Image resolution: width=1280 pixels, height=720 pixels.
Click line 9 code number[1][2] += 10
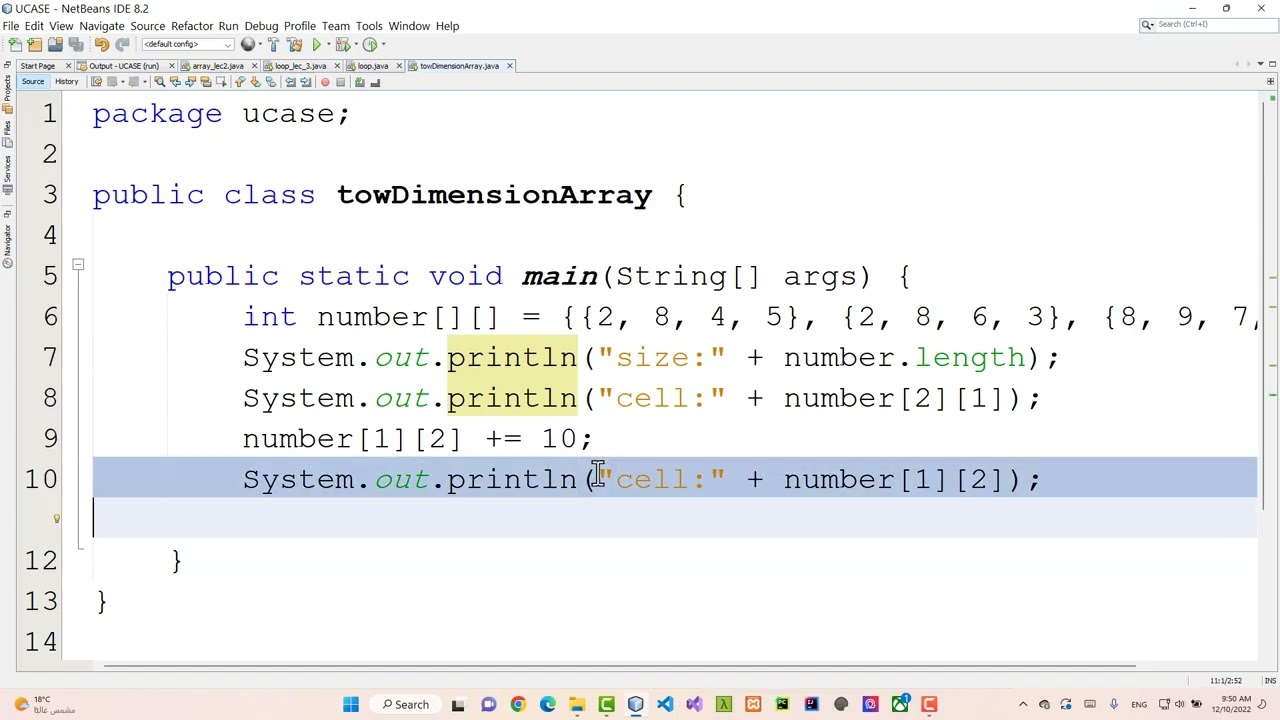tap(417, 439)
